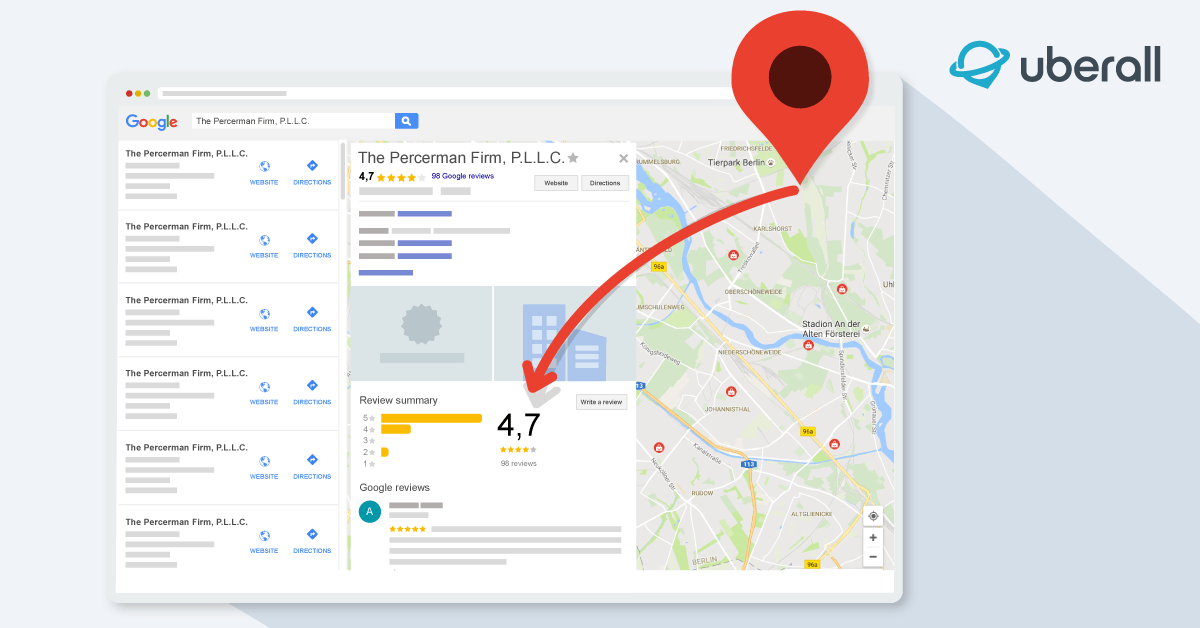
Task: Click the Directions button in the info panel
Action: tap(605, 183)
